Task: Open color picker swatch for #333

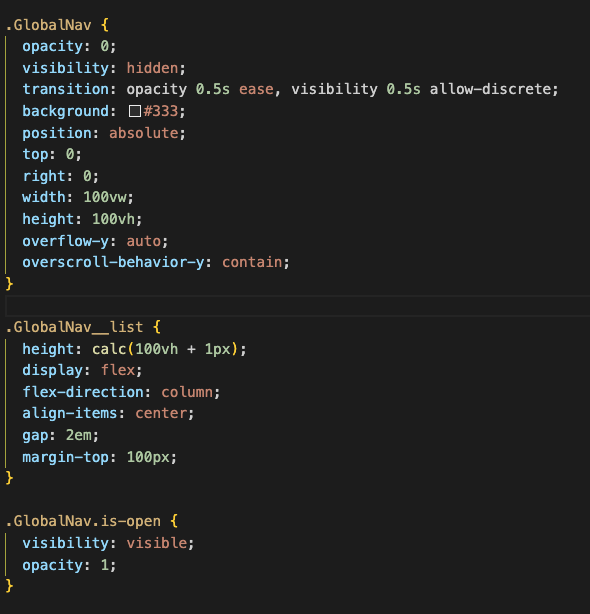Action: click(x=135, y=111)
